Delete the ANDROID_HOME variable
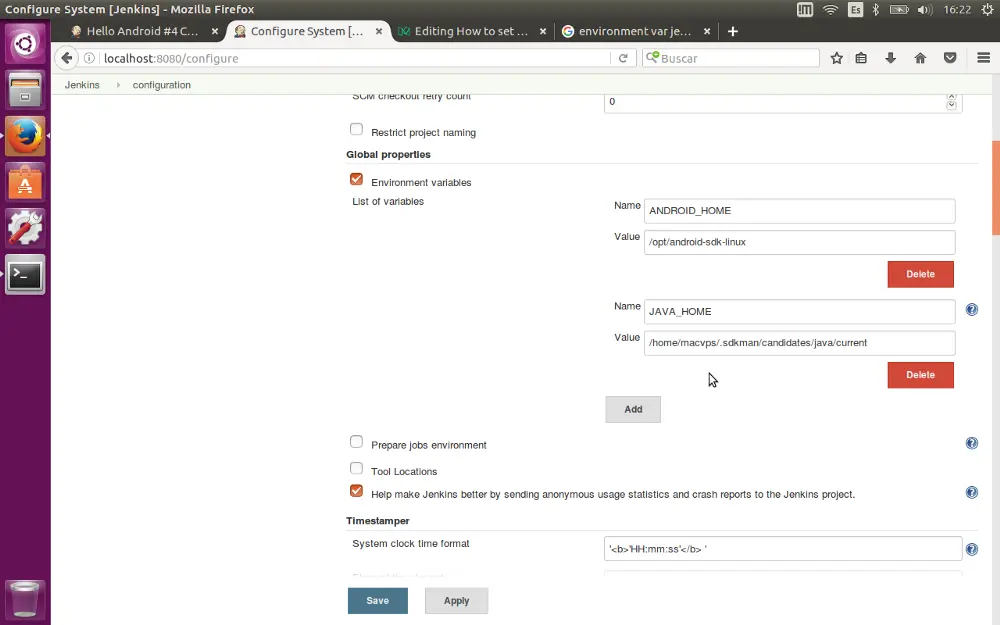This screenshot has height=625, width=1000. click(x=920, y=274)
